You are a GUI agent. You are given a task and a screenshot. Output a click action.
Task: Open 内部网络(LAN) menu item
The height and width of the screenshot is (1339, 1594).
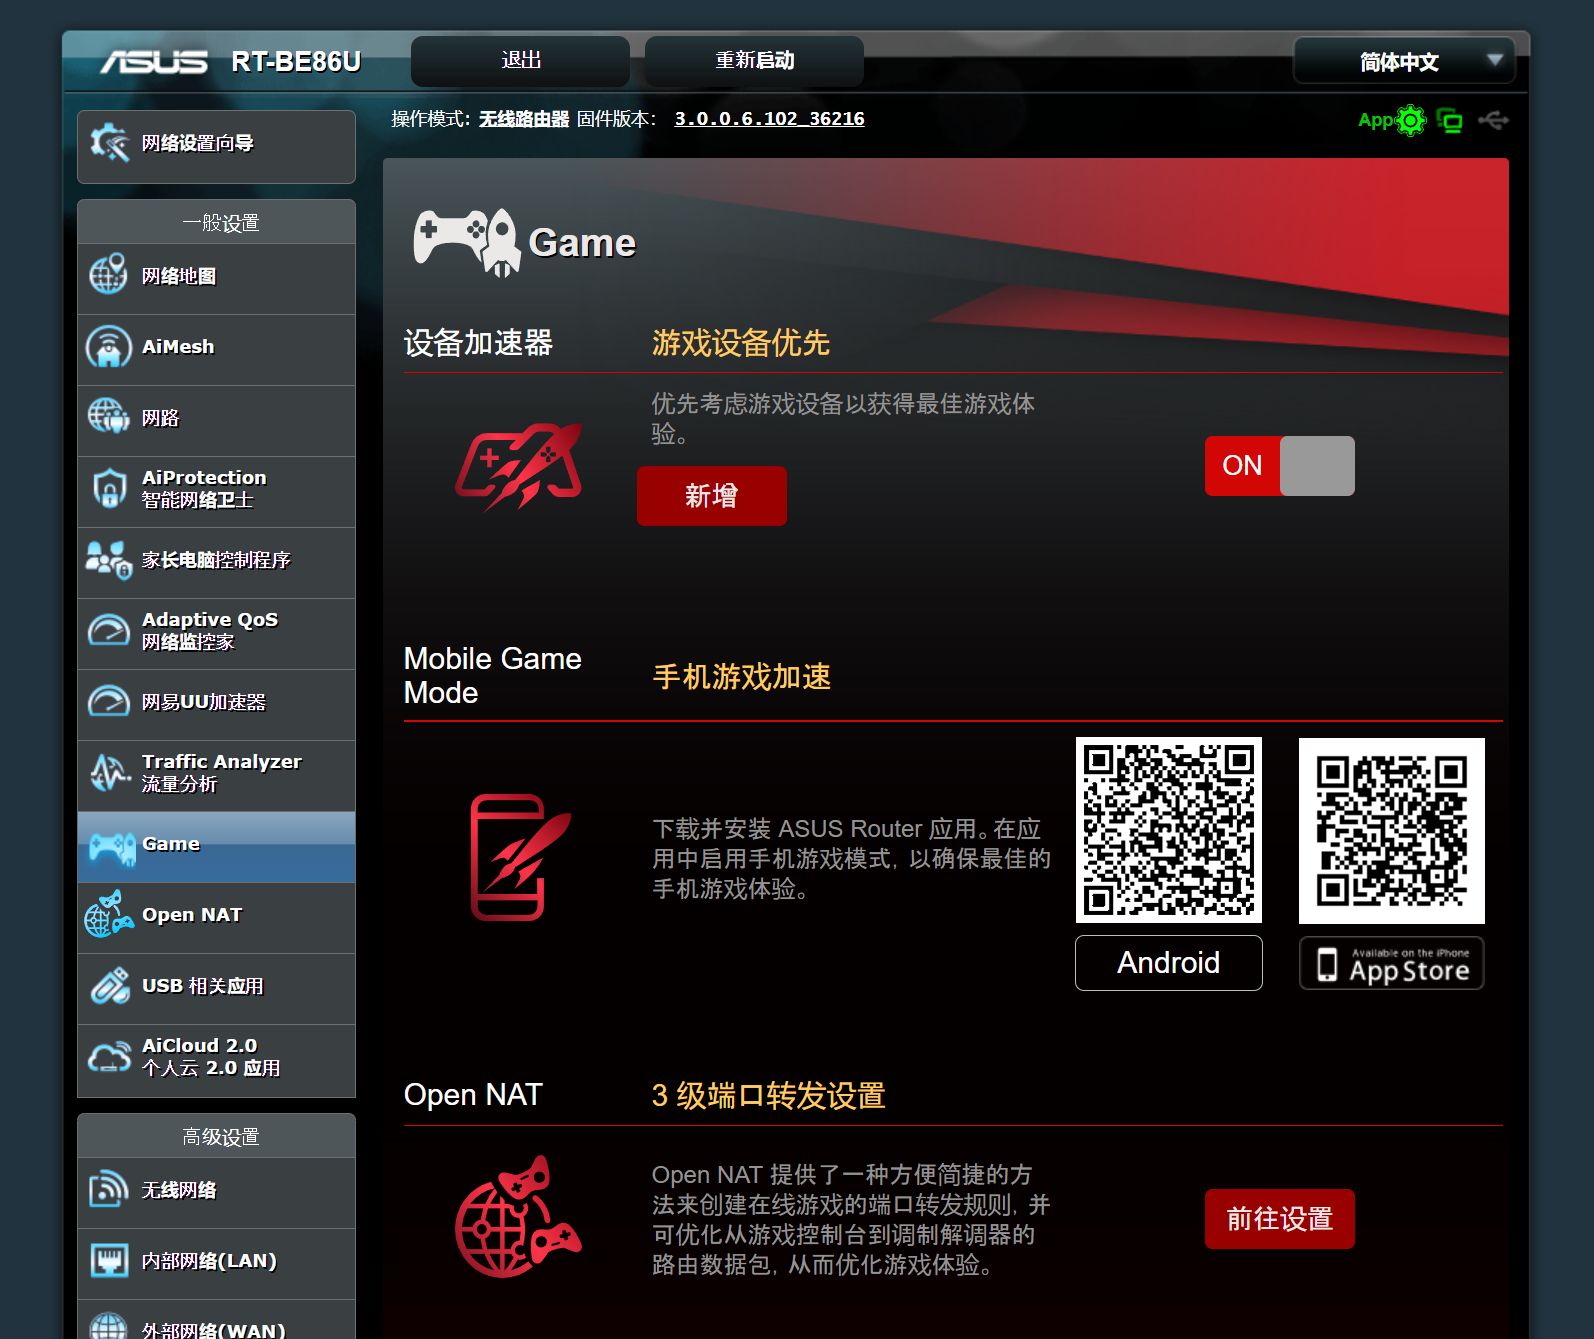pos(216,1262)
